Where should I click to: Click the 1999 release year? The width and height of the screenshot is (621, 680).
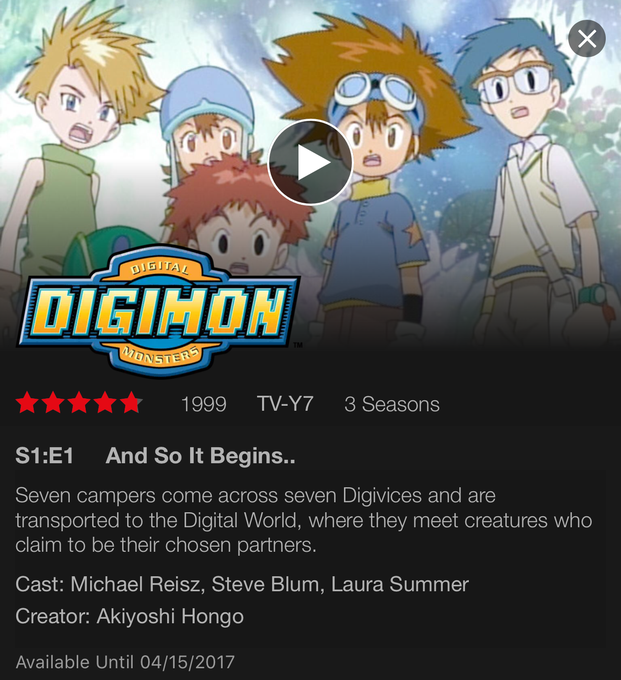click(x=204, y=404)
